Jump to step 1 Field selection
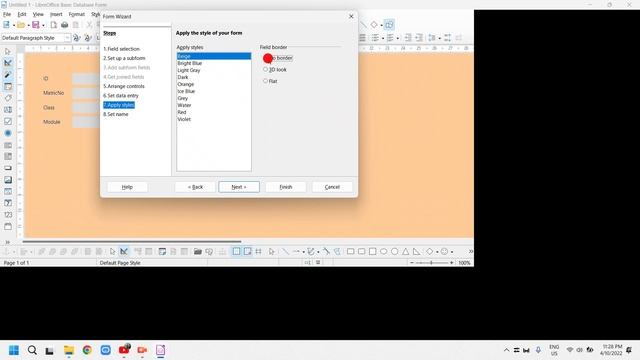 point(121,49)
